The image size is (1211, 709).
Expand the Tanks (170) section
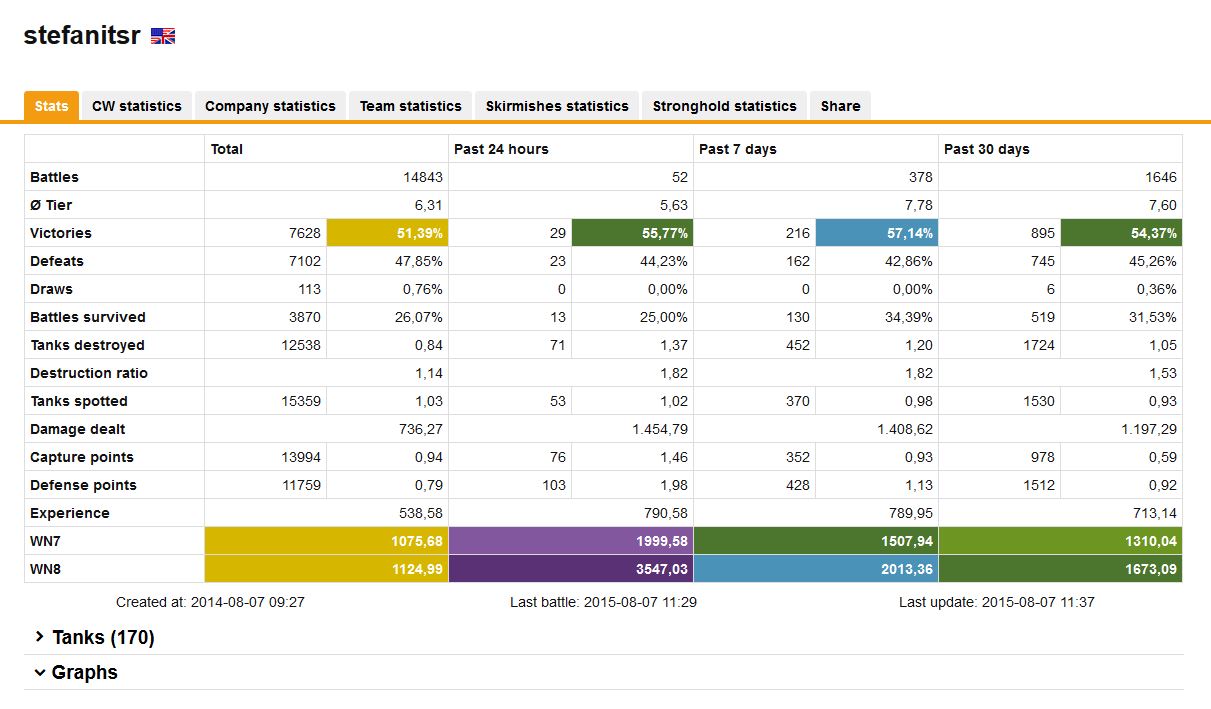(94, 637)
